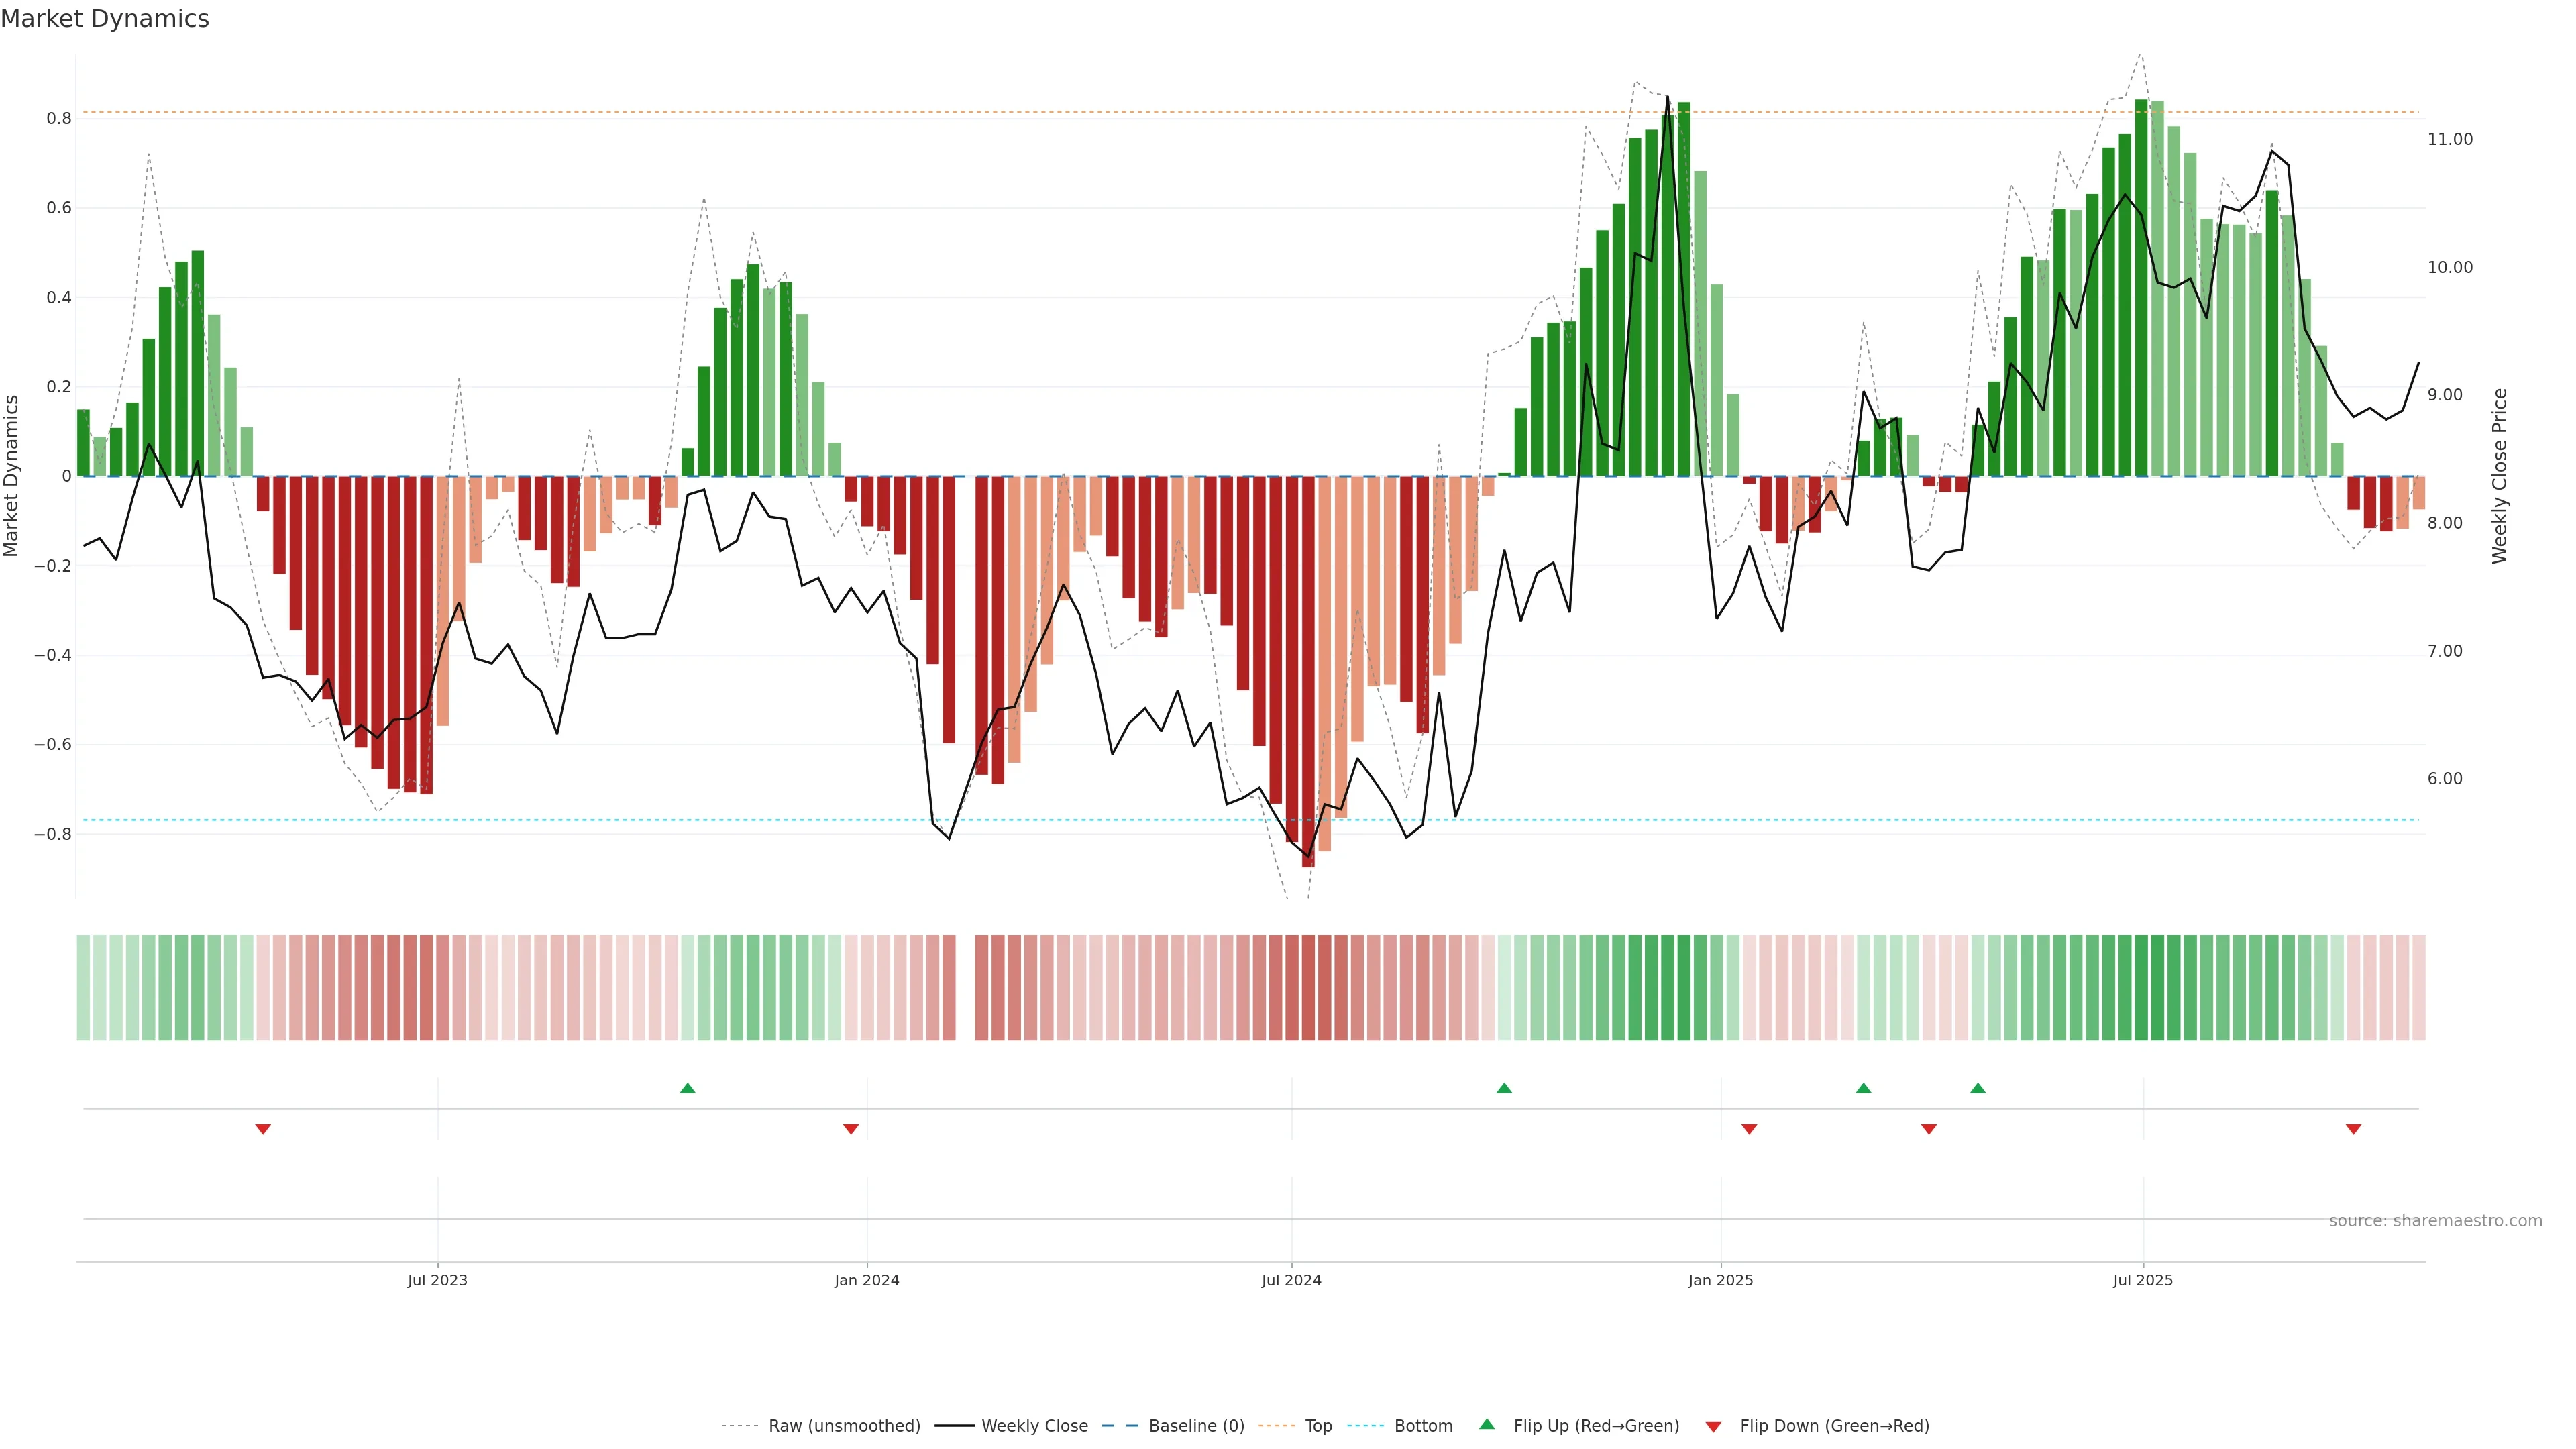This screenshot has width=2576, height=1449.
Task: Click the rightmost red flip-down triangle marker
Action: pyautogui.click(x=2353, y=1129)
